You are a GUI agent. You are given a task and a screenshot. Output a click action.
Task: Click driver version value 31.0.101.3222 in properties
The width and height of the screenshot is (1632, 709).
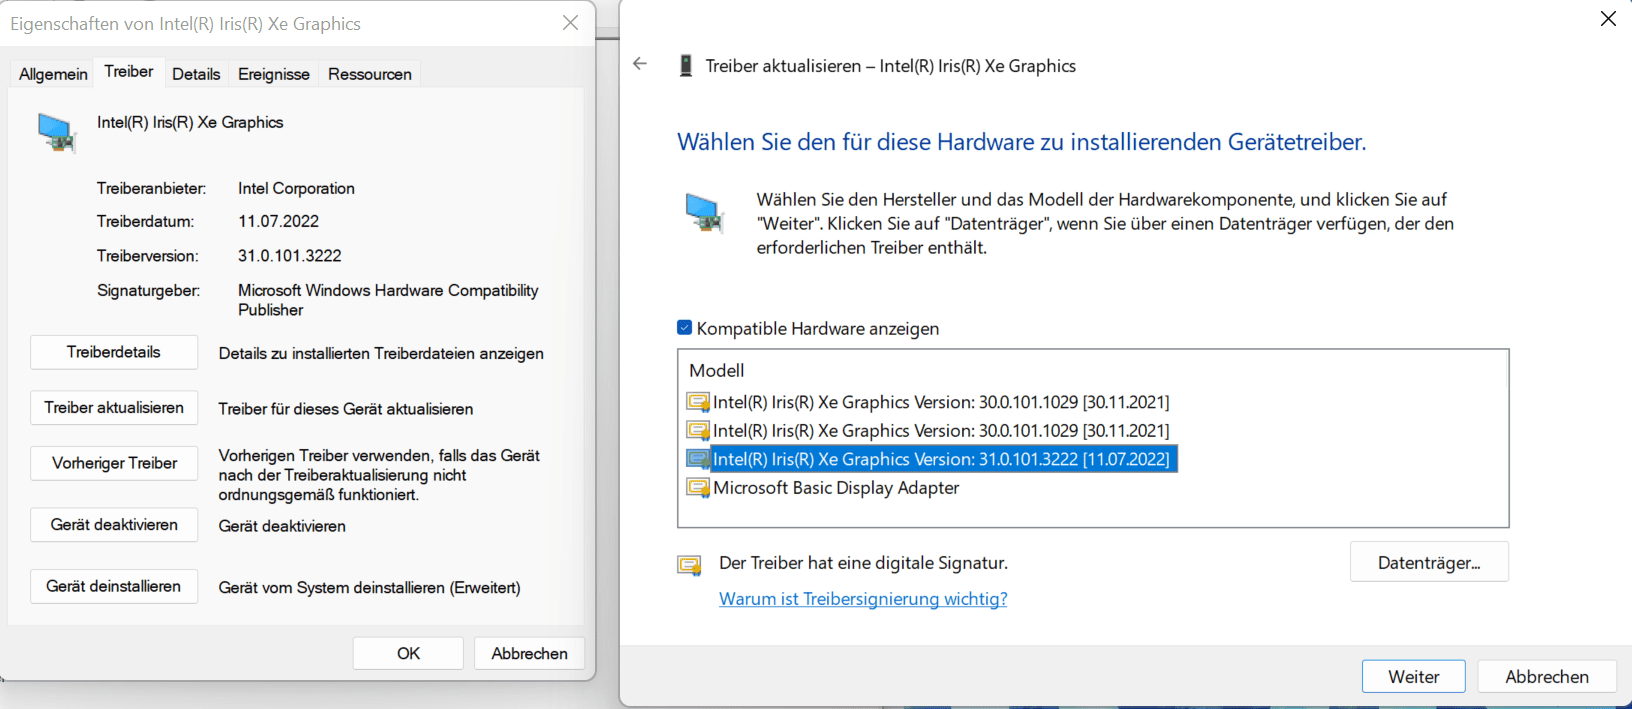pyautogui.click(x=290, y=256)
